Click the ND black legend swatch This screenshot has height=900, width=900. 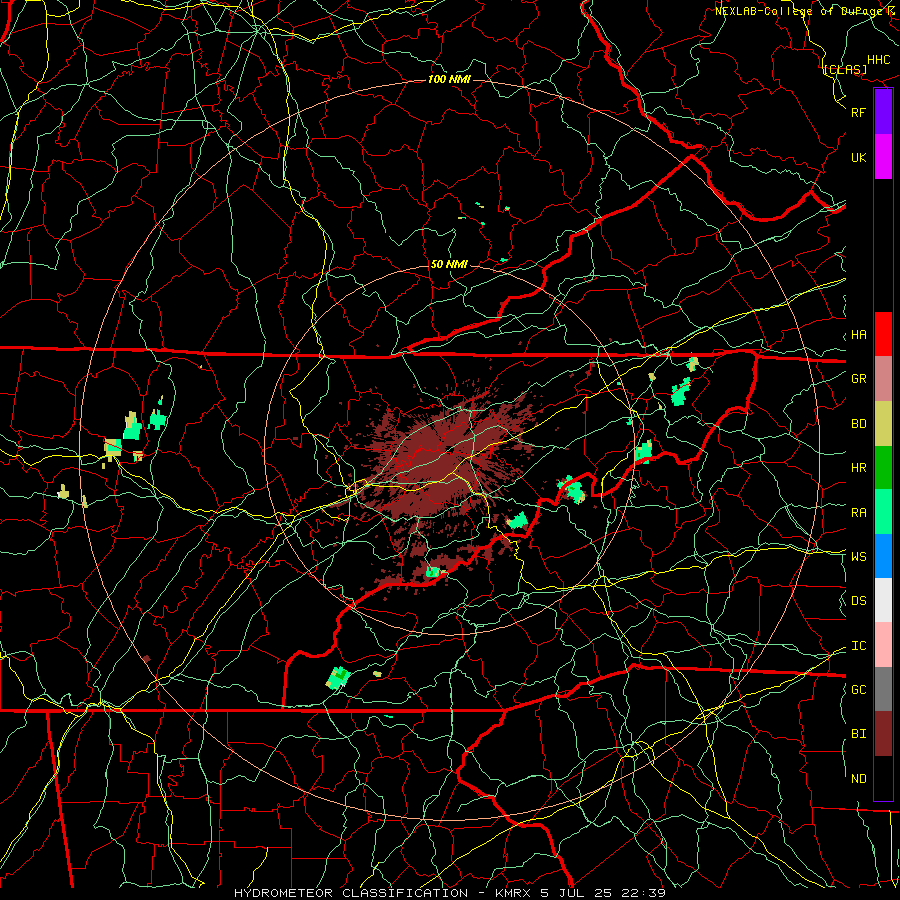coord(883,778)
